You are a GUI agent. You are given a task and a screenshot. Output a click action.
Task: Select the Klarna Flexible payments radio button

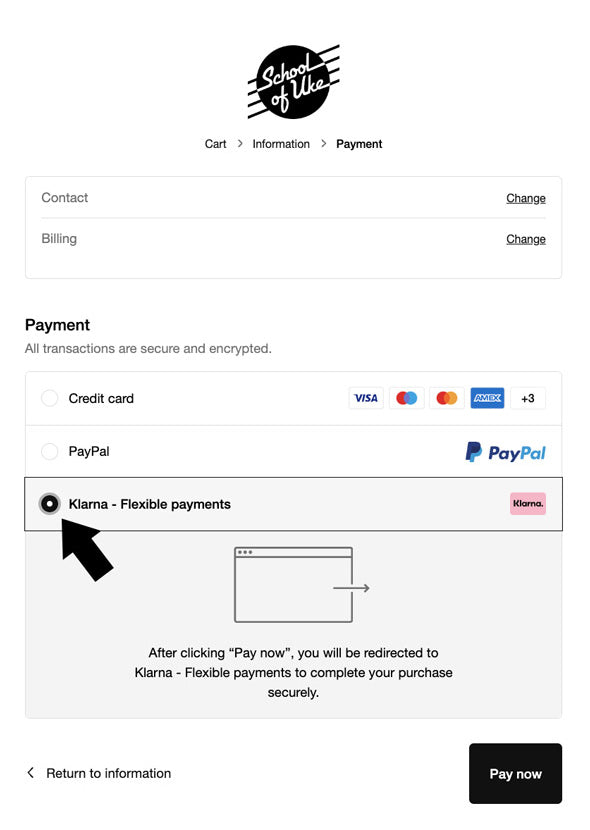click(x=50, y=504)
